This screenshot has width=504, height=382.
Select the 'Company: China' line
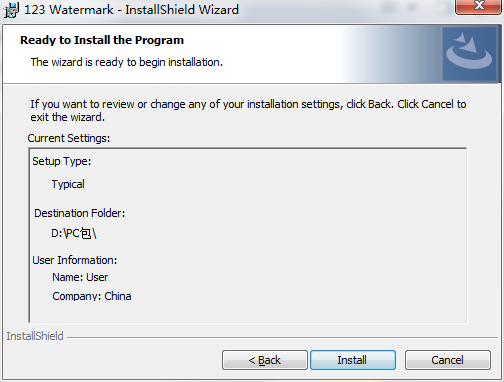(x=92, y=296)
